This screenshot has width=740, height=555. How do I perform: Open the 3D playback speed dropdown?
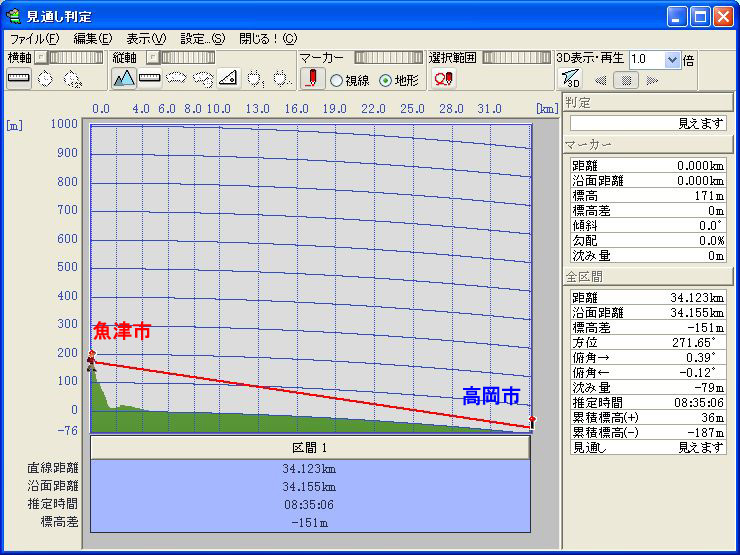(672, 60)
